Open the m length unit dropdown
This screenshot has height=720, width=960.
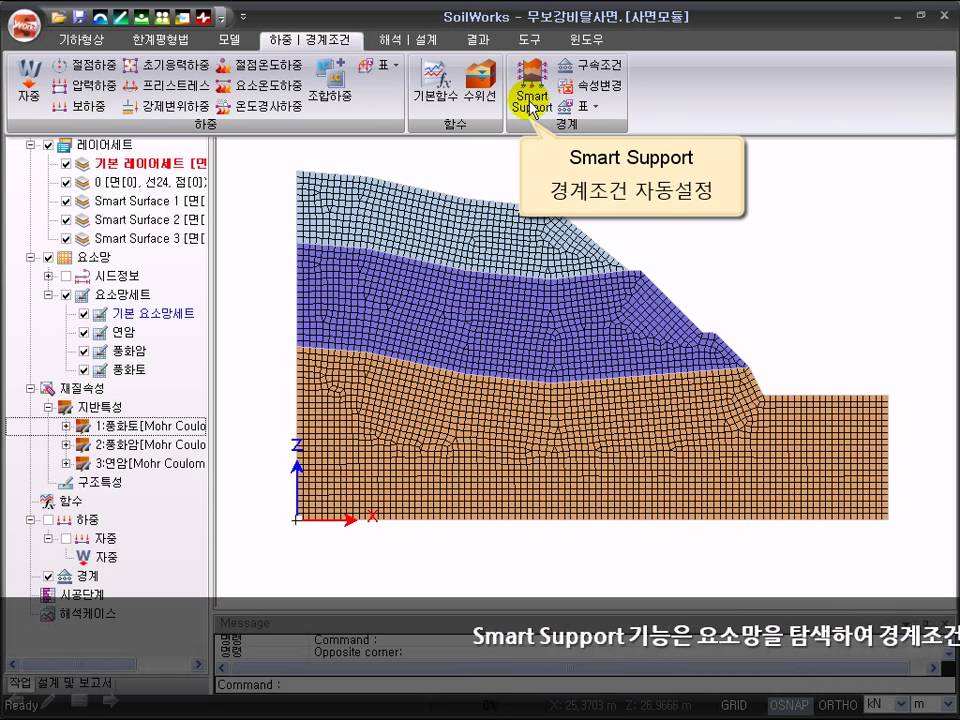(947, 704)
